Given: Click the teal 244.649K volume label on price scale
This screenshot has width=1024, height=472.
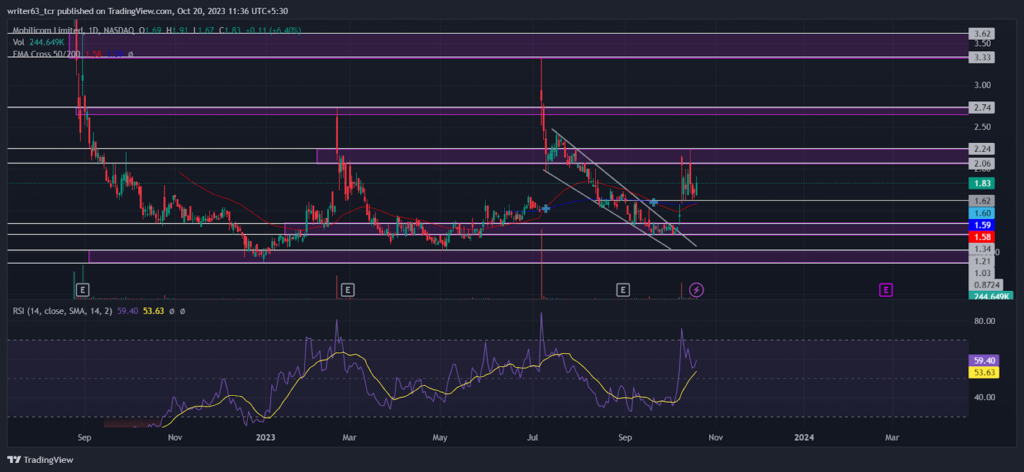Looking at the screenshot, I should [x=991, y=296].
